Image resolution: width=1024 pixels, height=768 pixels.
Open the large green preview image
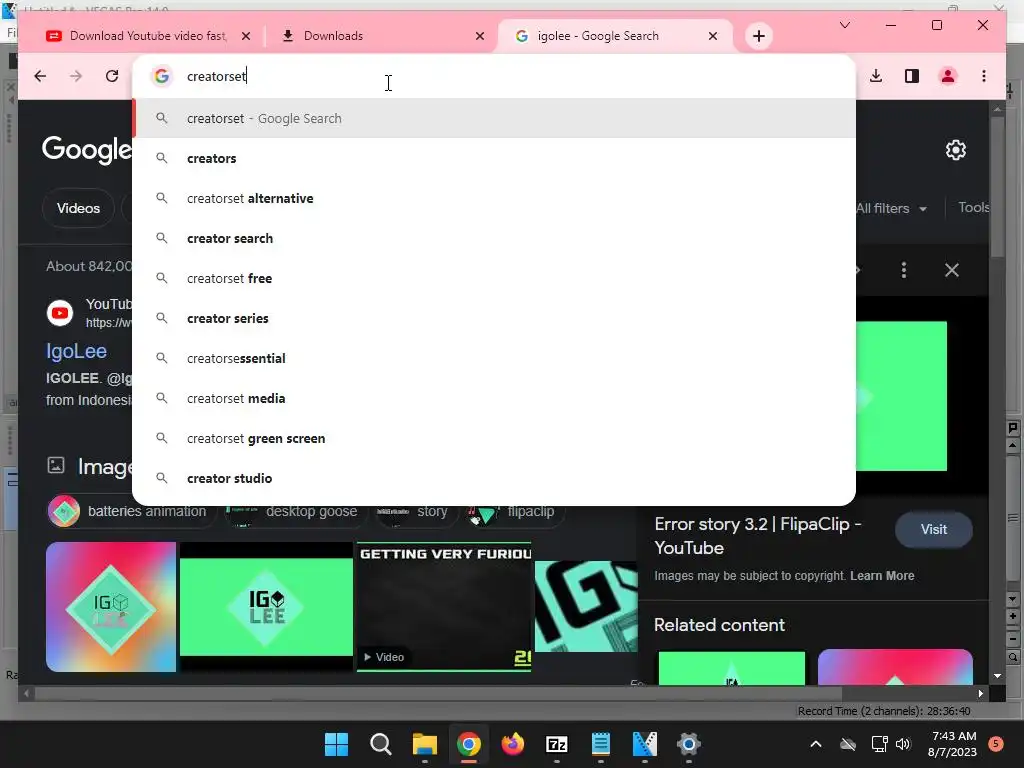(x=901, y=396)
